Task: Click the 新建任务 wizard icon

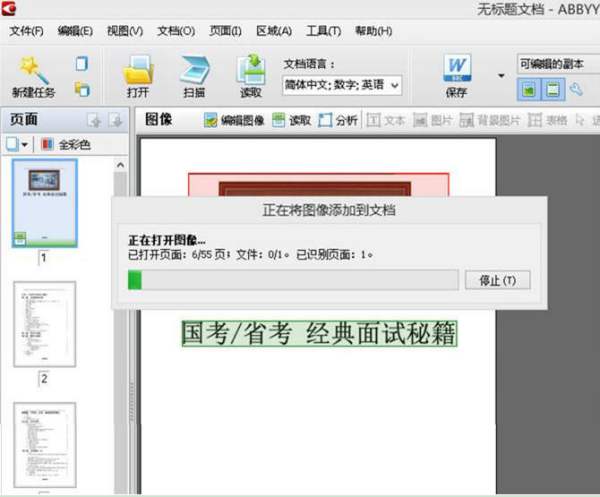Action: coord(34,71)
